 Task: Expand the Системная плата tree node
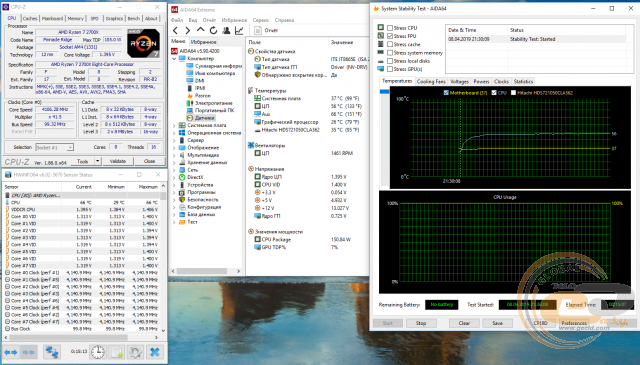pos(174,125)
